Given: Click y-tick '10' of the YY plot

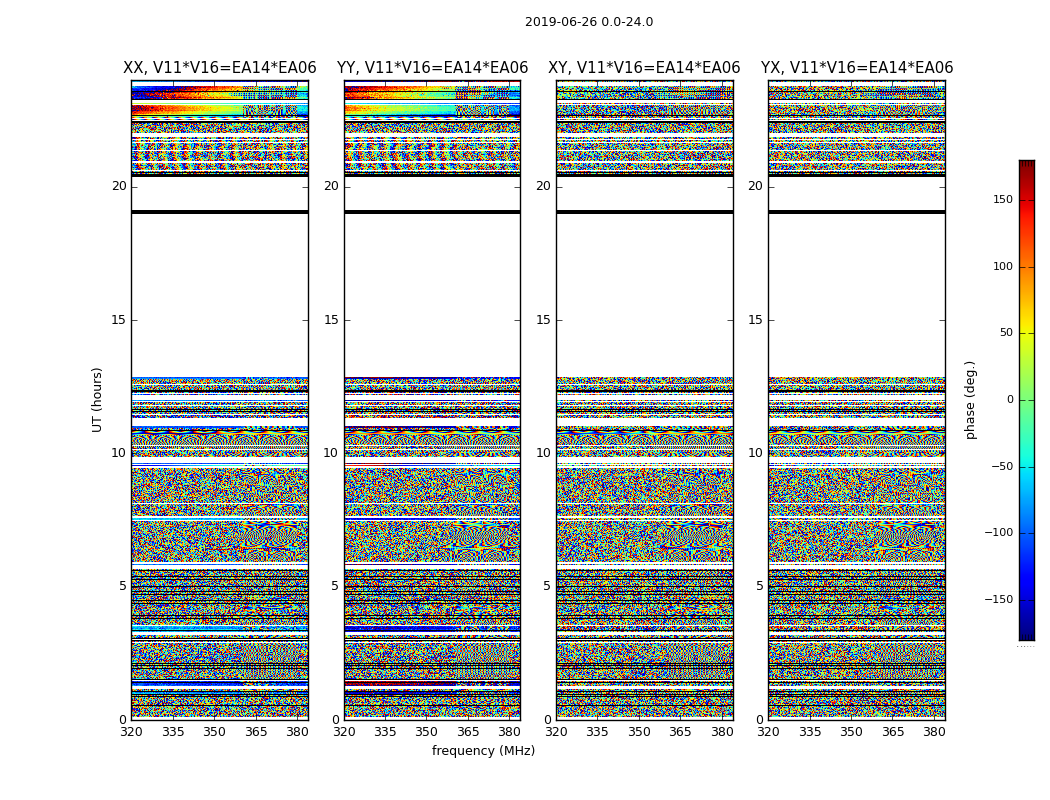Looking at the screenshot, I should click(331, 453).
